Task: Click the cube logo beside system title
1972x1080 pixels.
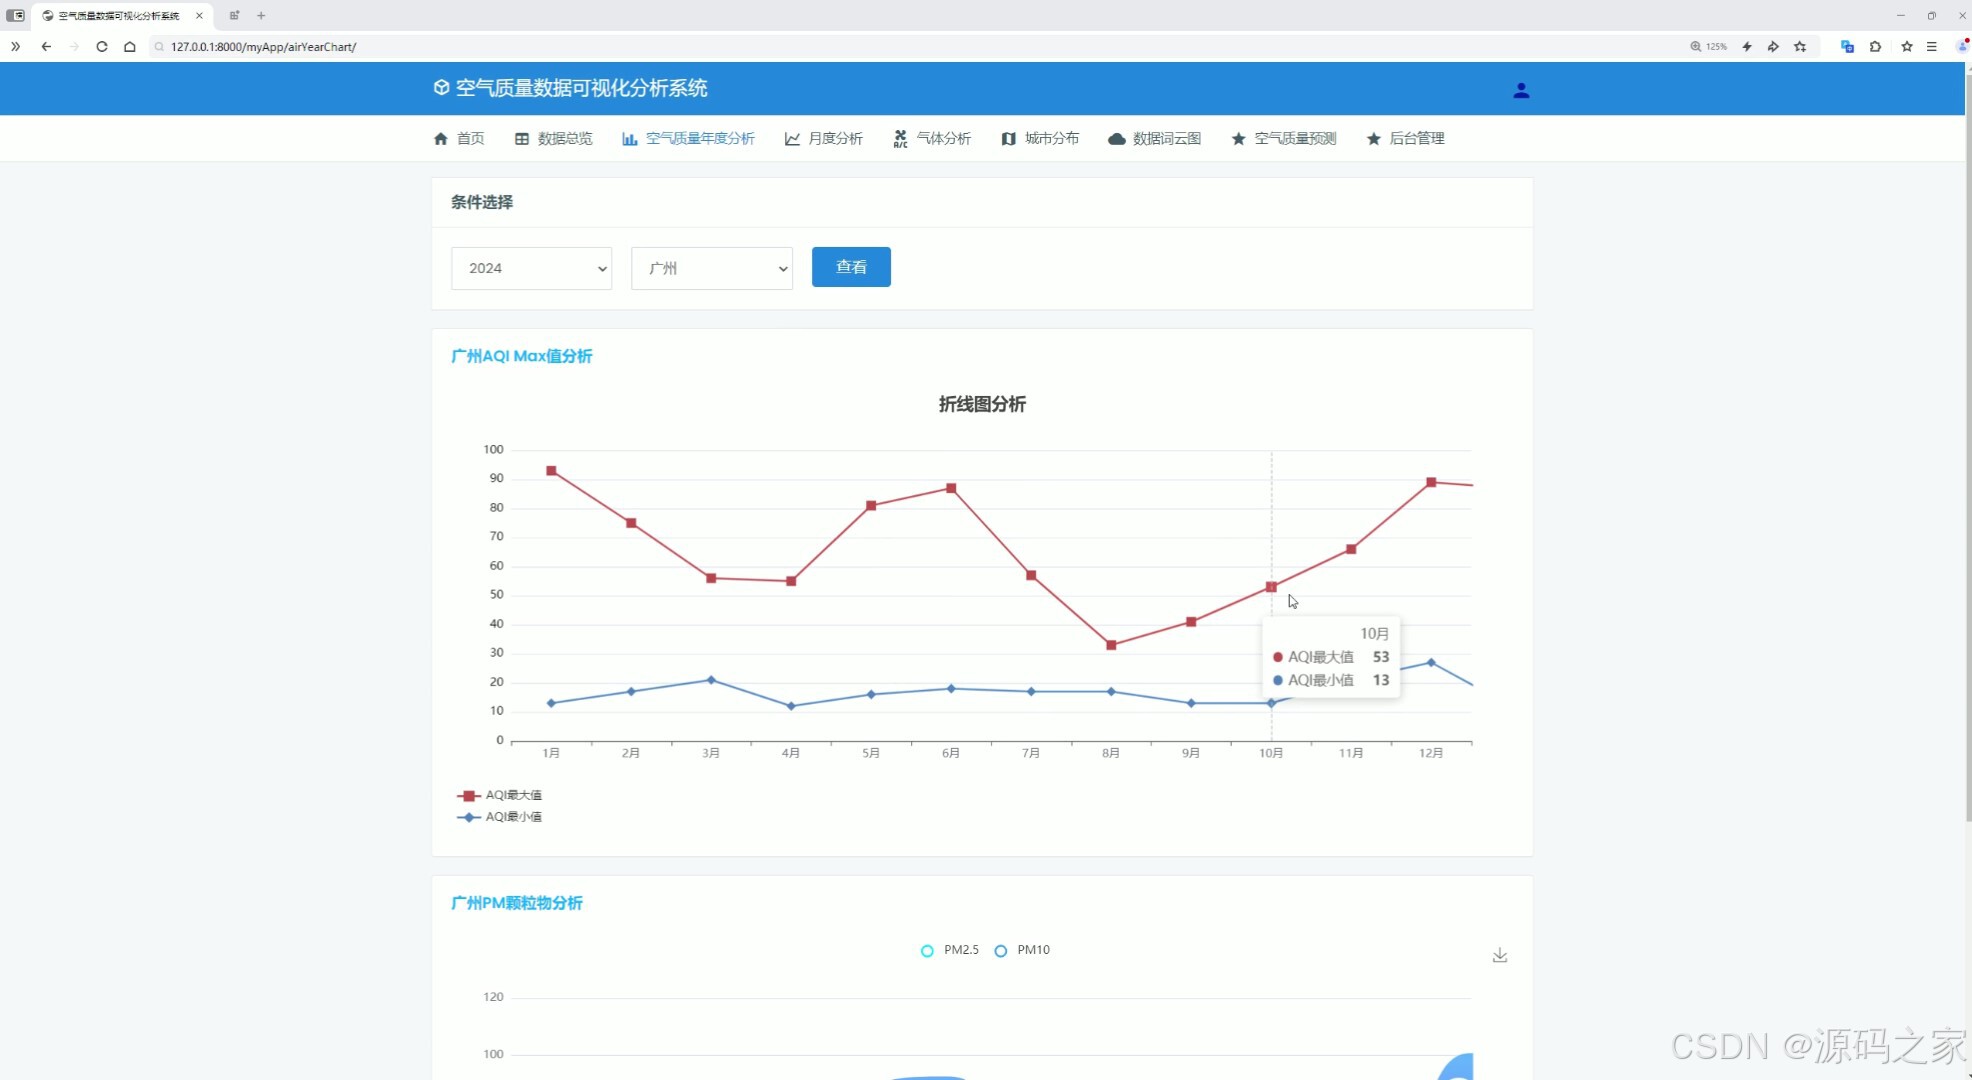Action: [441, 88]
